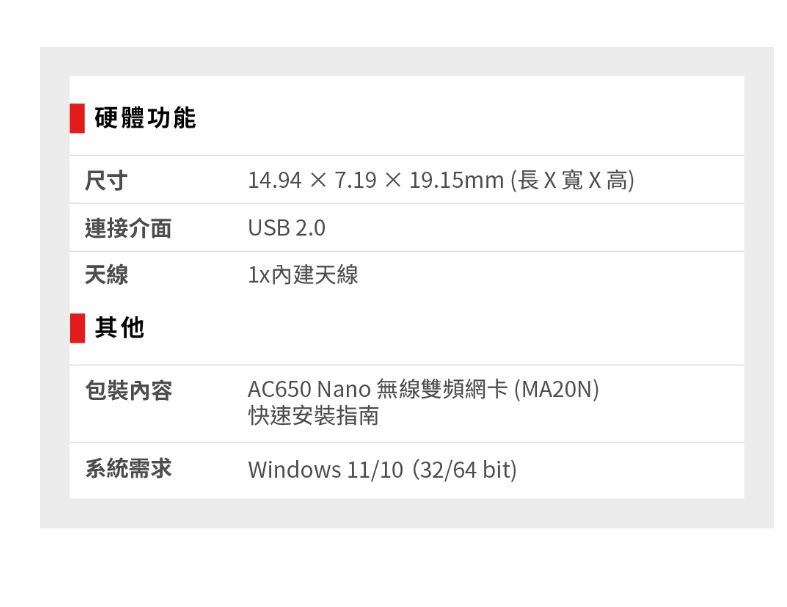Select the 快速安裝指南 line
The width and height of the screenshot is (787, 607).
313,414
